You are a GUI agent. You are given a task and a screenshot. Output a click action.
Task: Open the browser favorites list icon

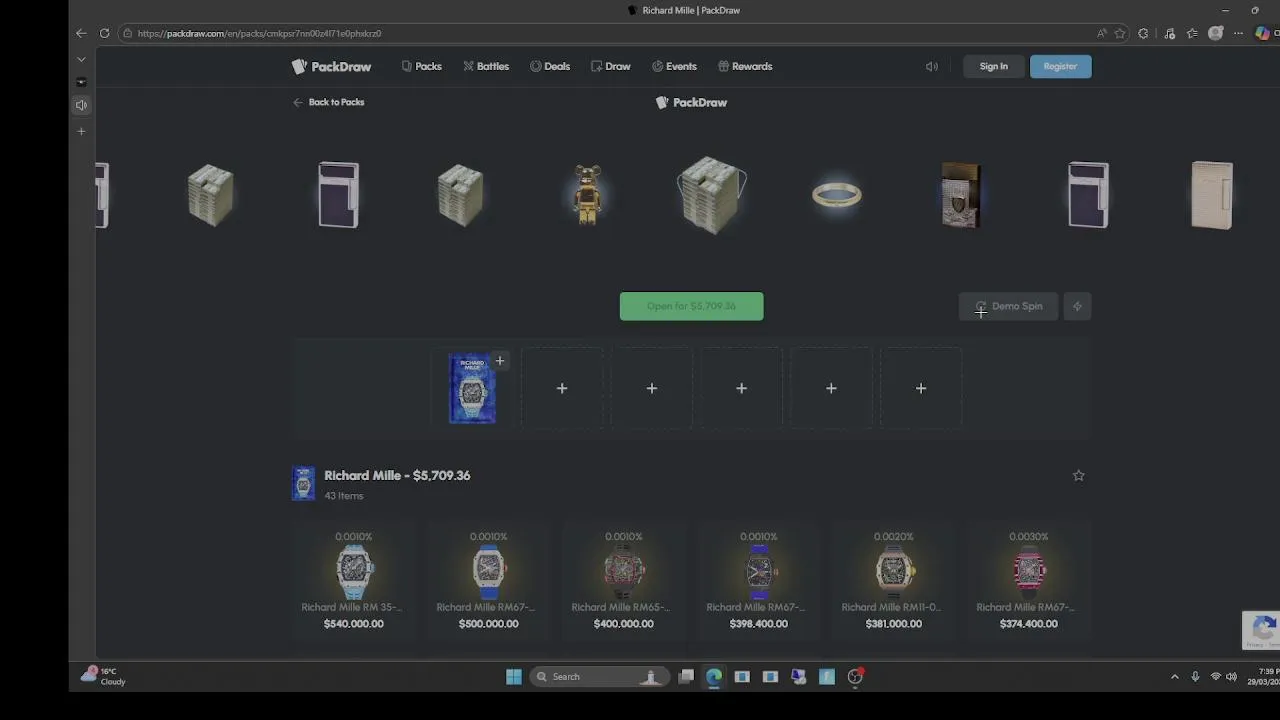(1192, 33)
